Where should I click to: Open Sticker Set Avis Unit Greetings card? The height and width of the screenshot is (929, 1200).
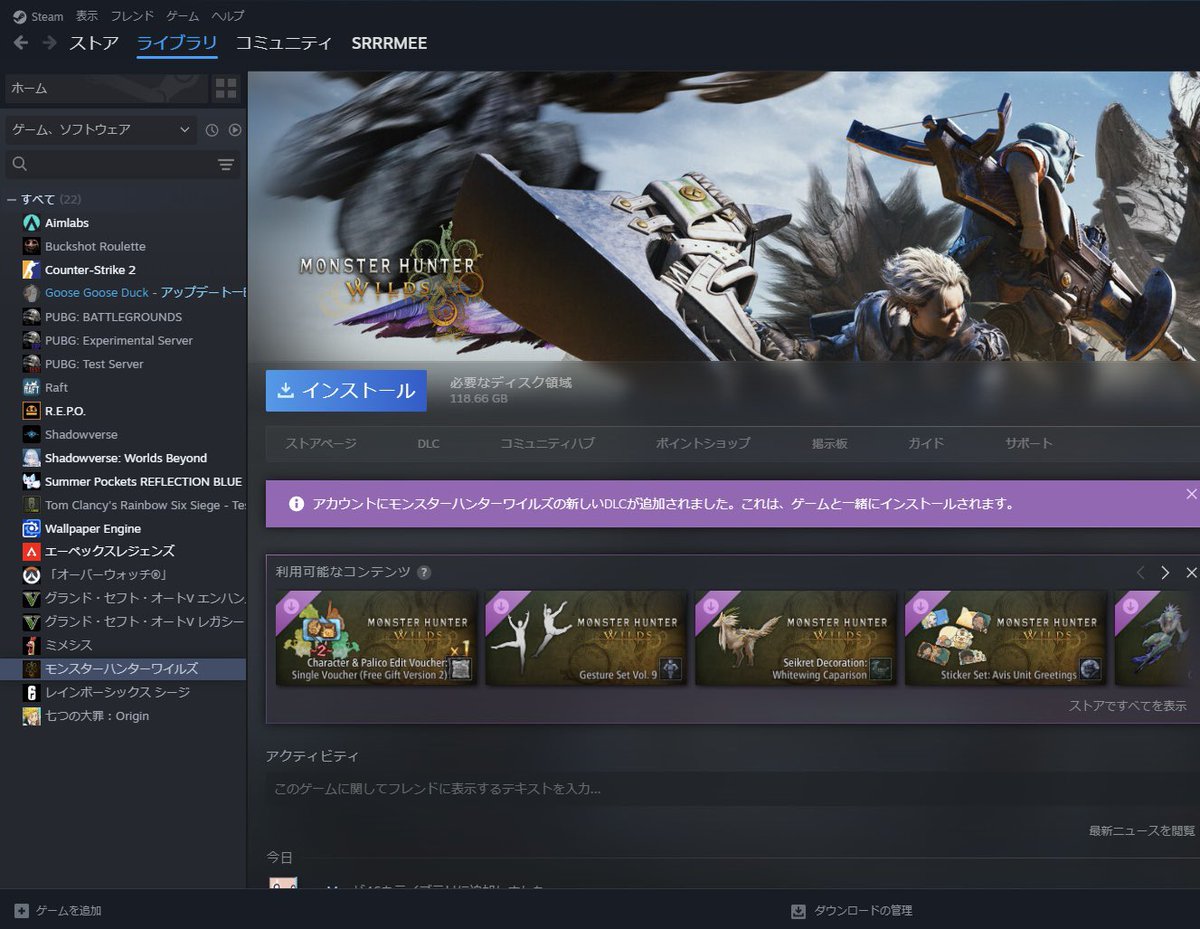click(x=1005, y=638)
